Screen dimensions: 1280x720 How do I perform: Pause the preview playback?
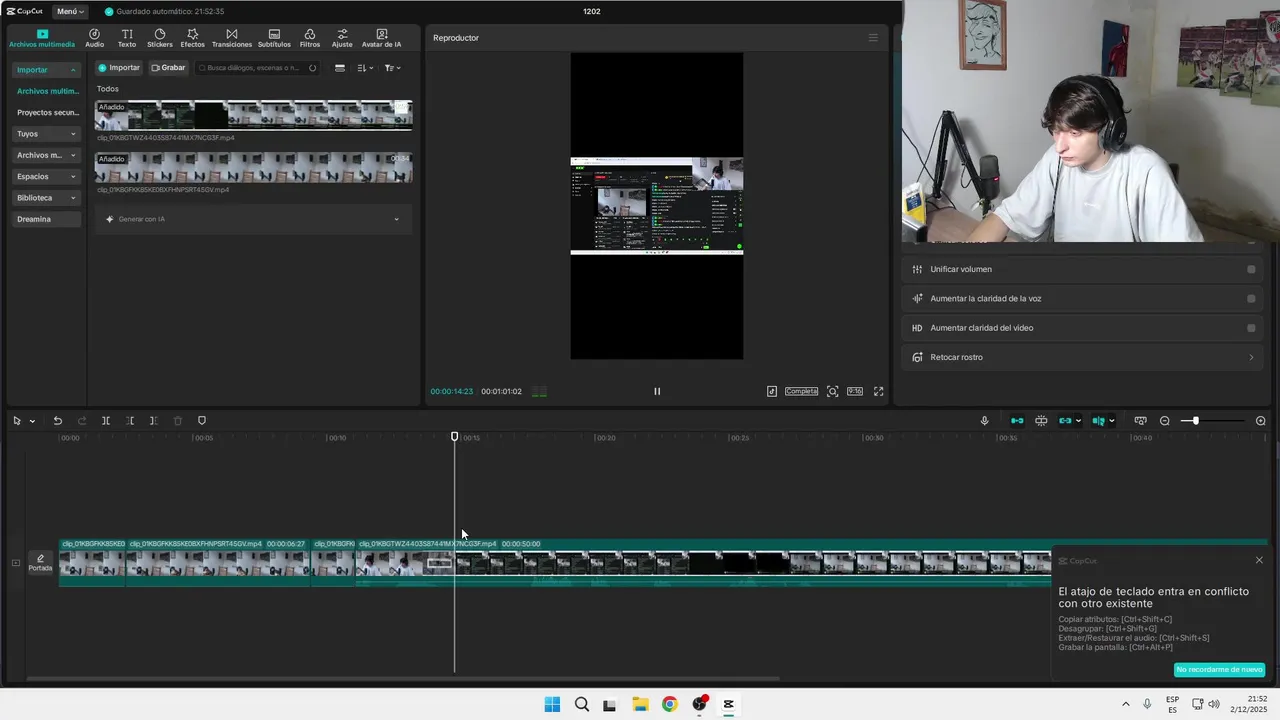pyautogui.click(x=657, y=391)
